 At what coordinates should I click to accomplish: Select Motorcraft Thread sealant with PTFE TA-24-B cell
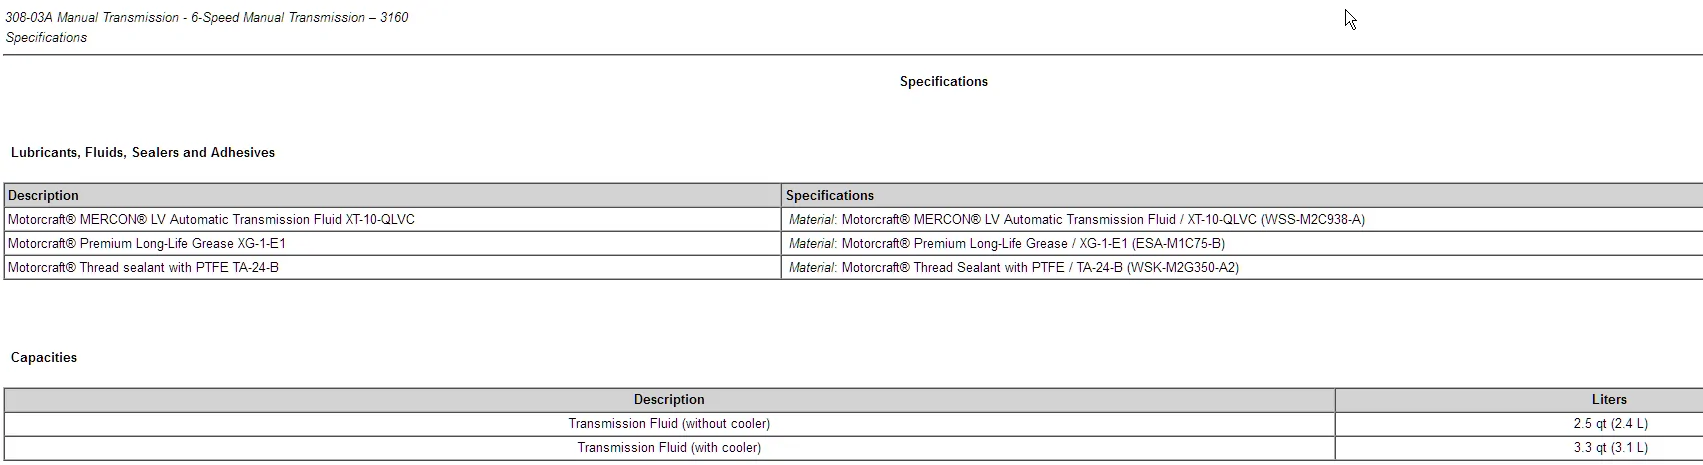[392, 267]
